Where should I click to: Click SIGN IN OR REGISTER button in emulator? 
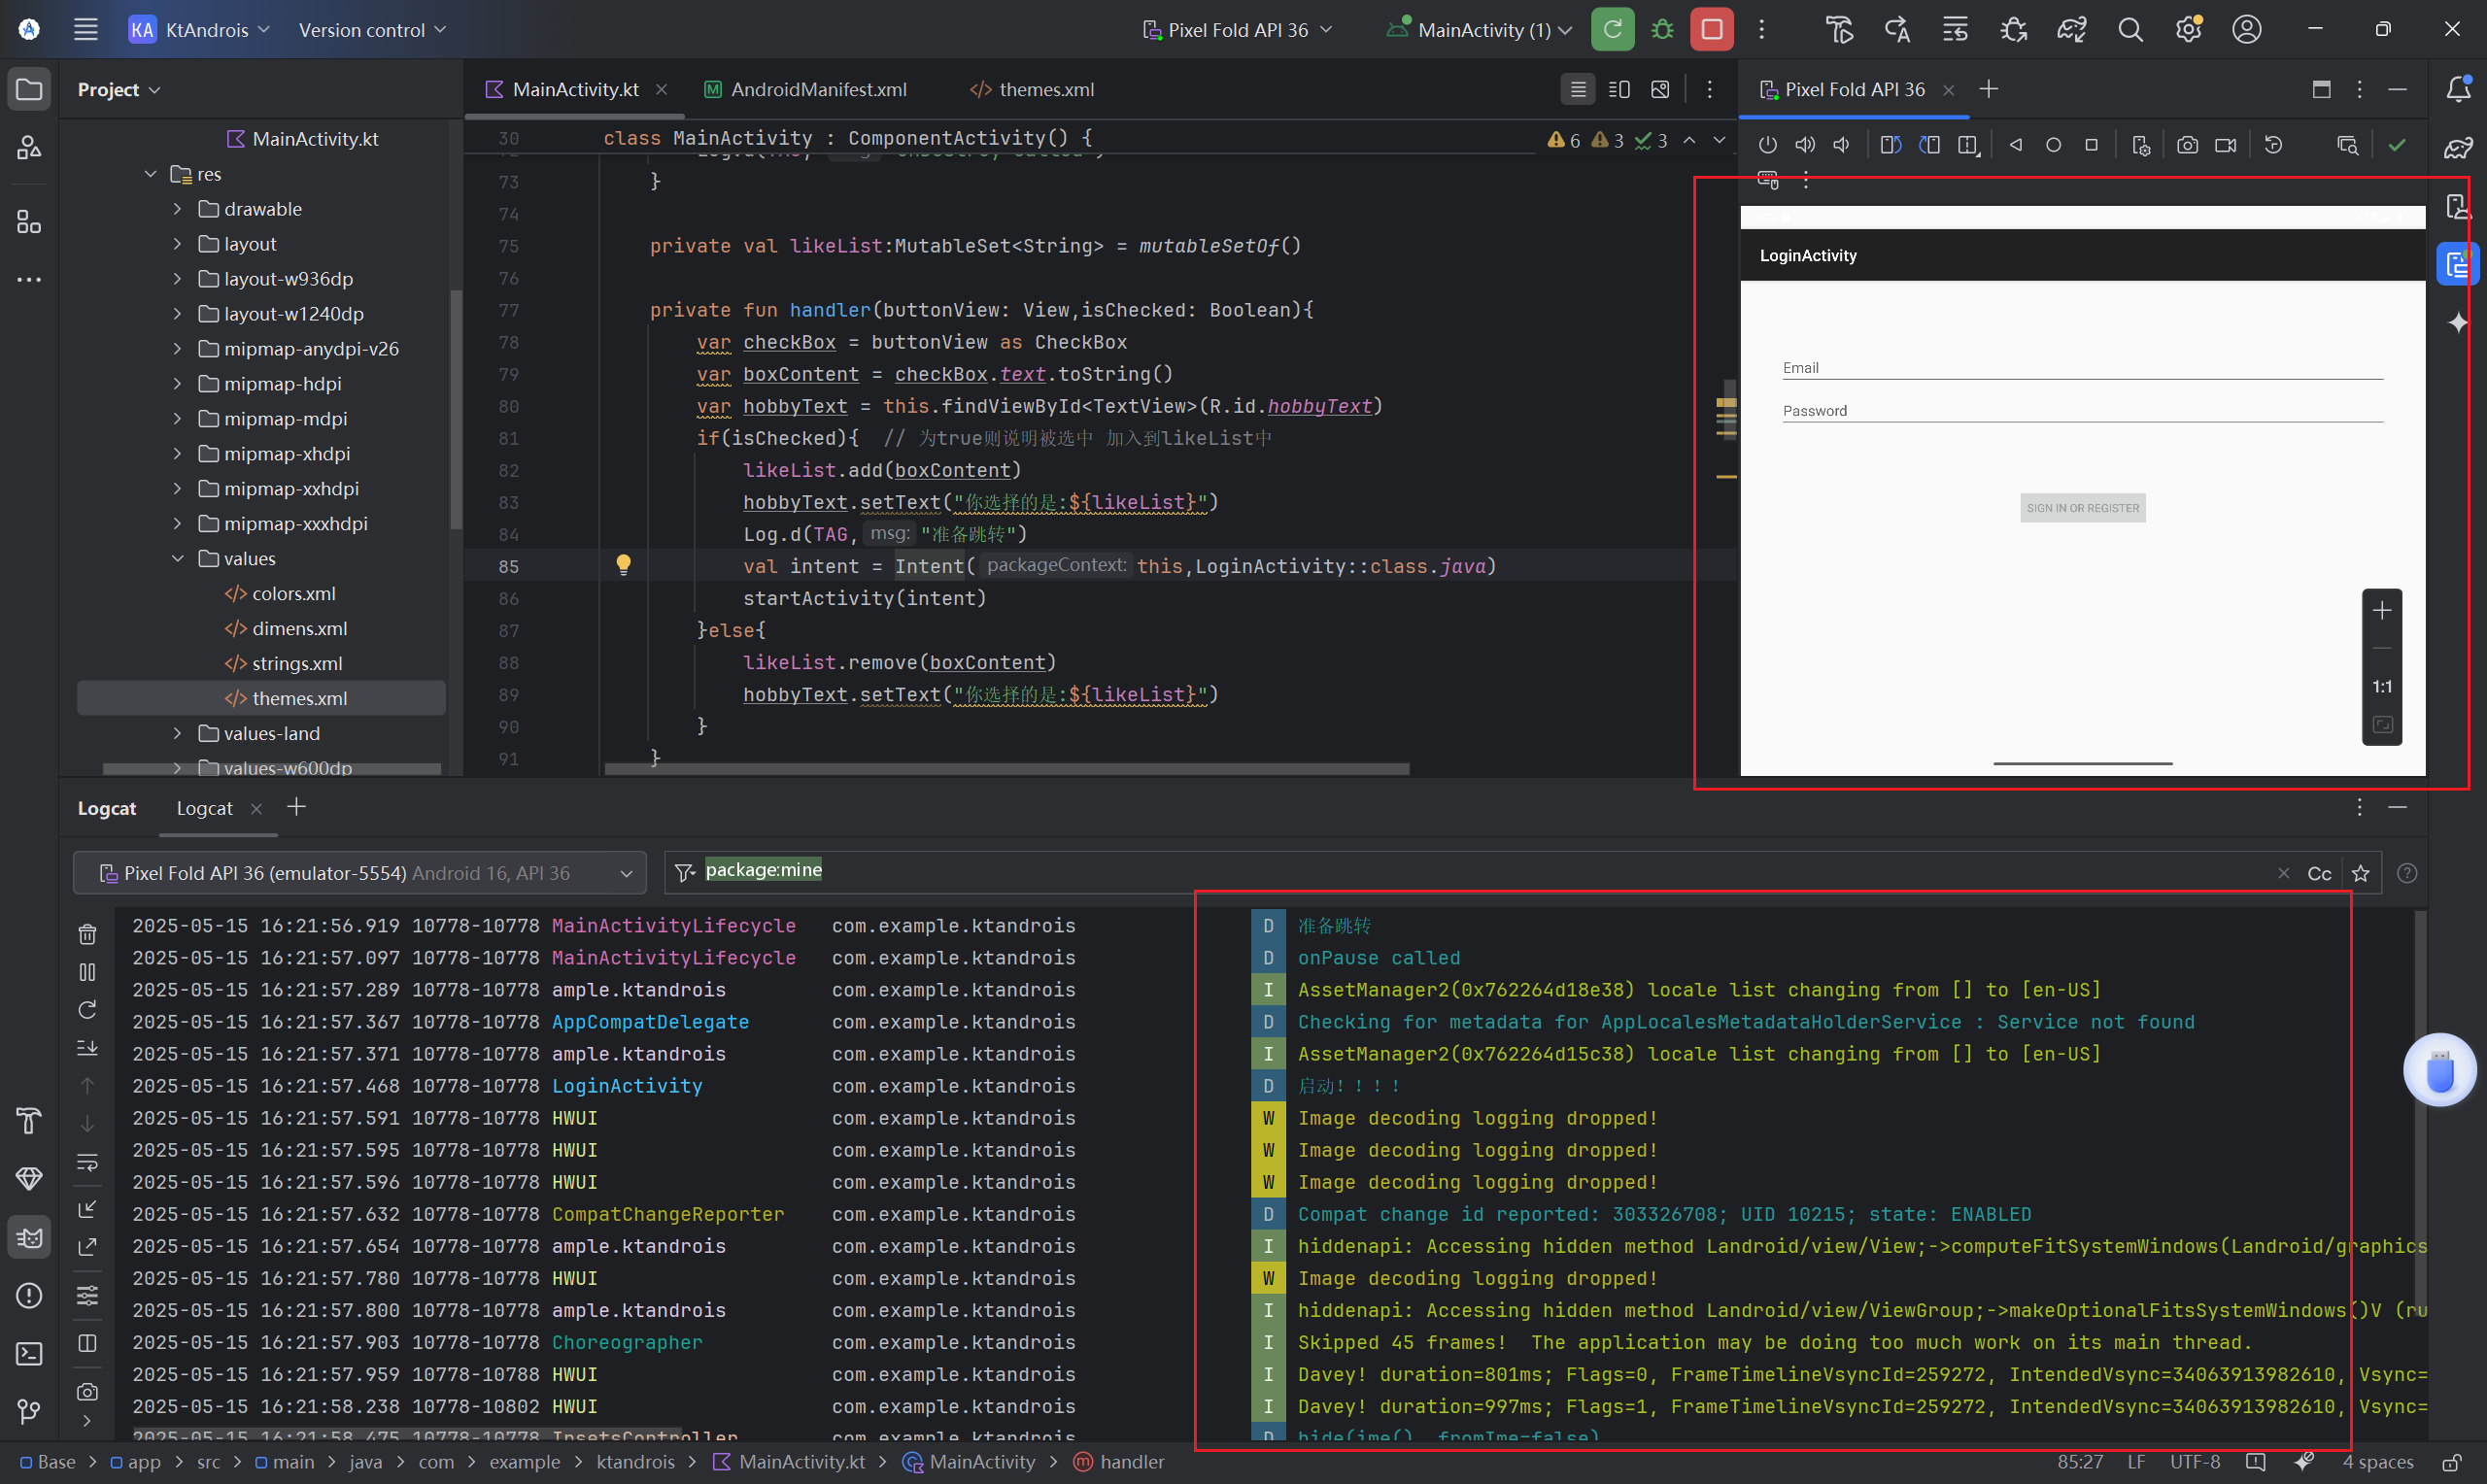tap(2082, 508)
